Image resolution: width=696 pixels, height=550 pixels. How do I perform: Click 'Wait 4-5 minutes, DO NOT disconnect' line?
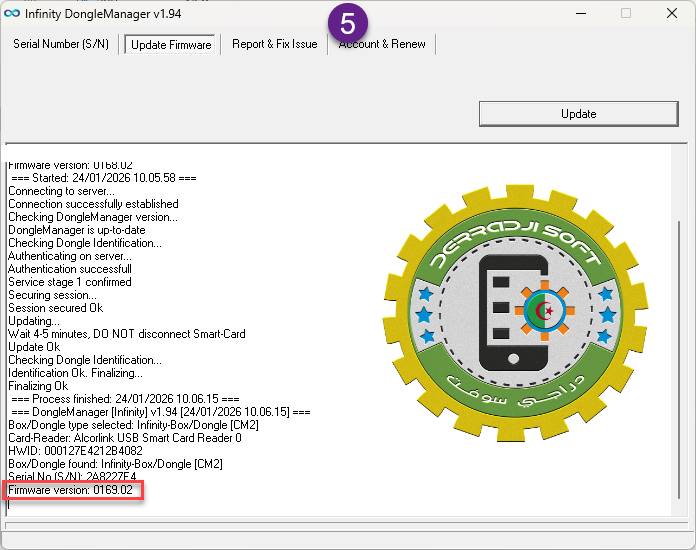point(127,334)
